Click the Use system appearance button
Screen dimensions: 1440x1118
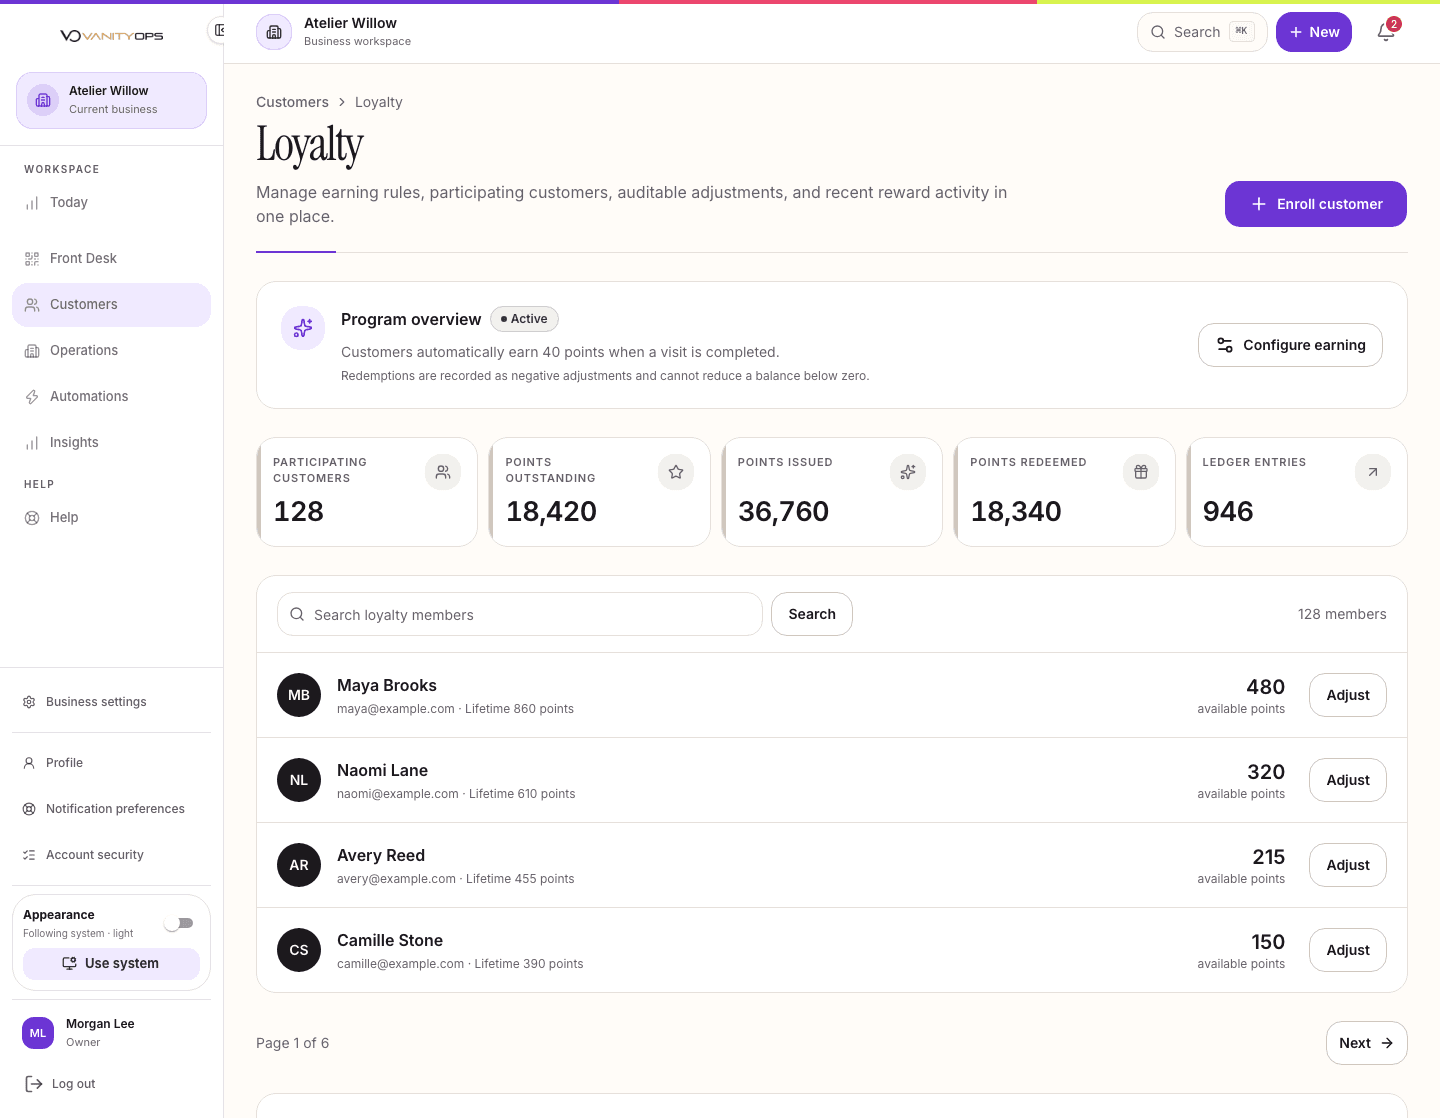[x=111, y=963]
